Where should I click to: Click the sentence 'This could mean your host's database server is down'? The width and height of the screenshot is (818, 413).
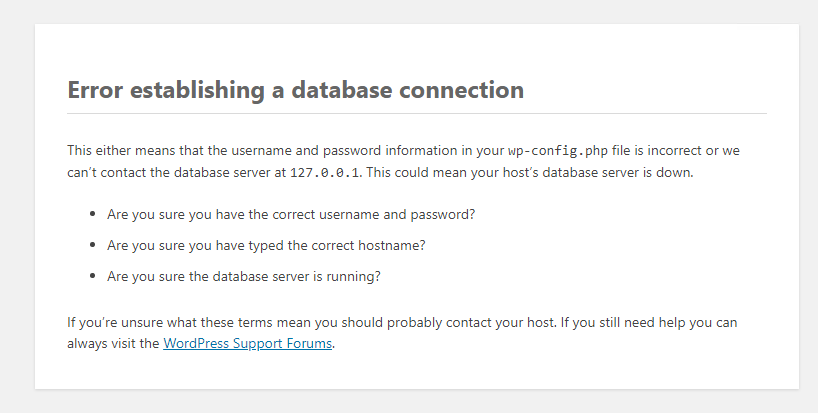click(536, 172)
